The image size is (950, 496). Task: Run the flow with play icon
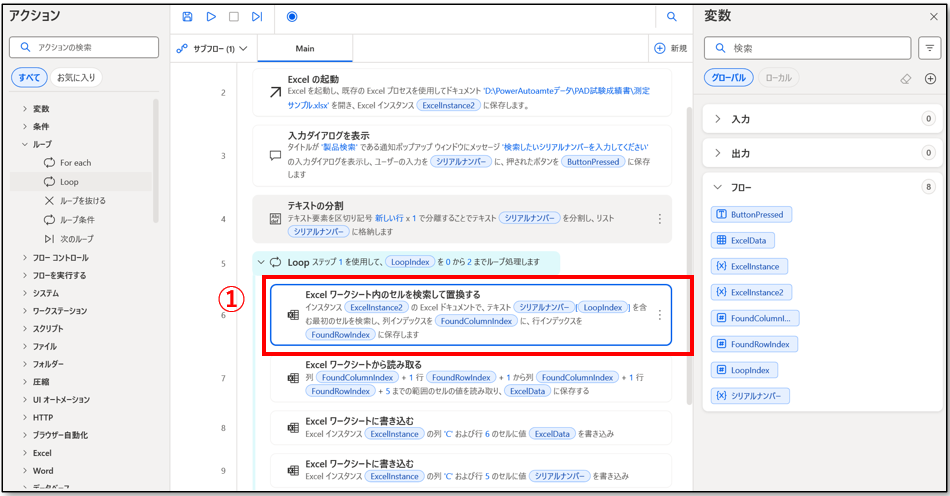tap(211, 17)
